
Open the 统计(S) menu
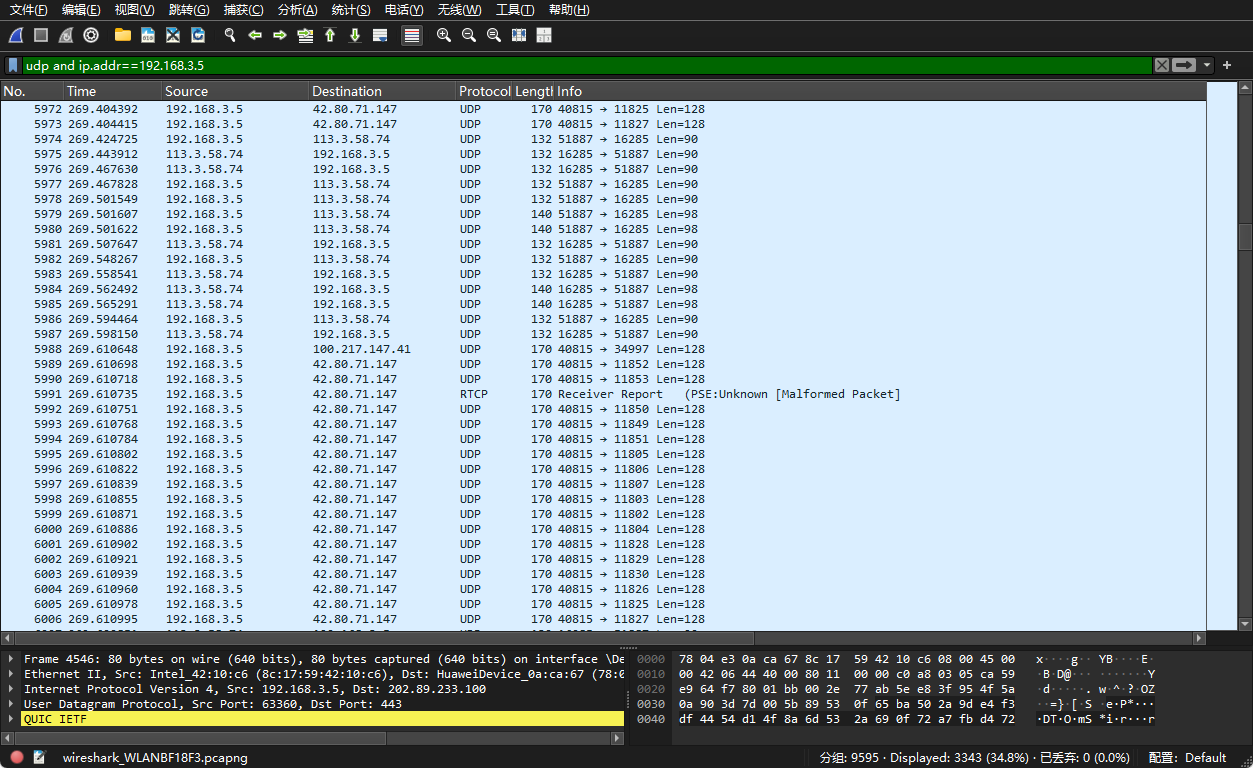tap(350, 10)
